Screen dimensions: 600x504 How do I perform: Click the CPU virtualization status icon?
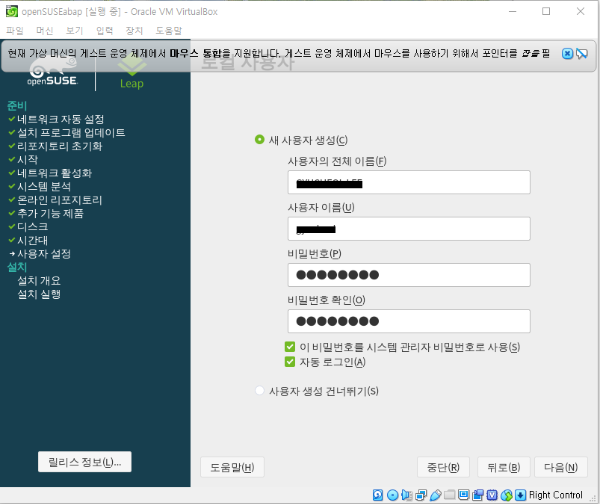tap(492, 495)
